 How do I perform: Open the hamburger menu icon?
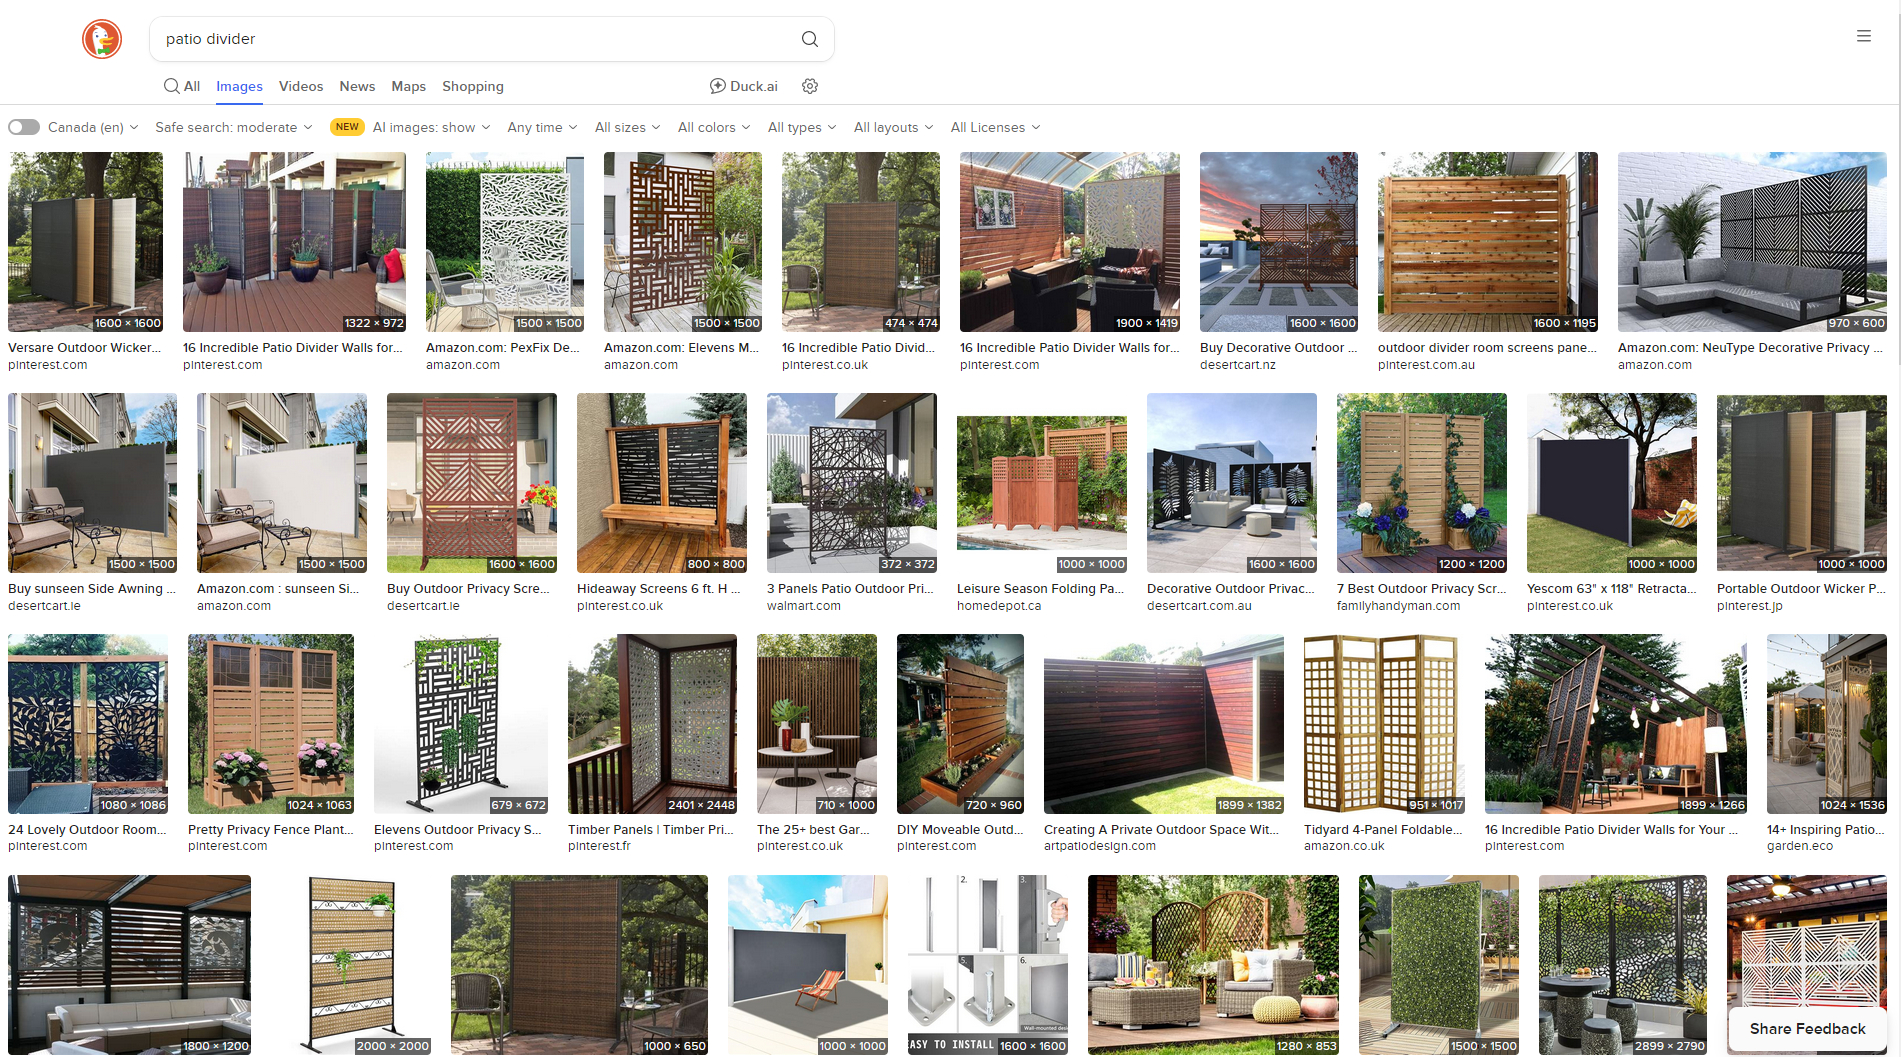[1864, 36]
